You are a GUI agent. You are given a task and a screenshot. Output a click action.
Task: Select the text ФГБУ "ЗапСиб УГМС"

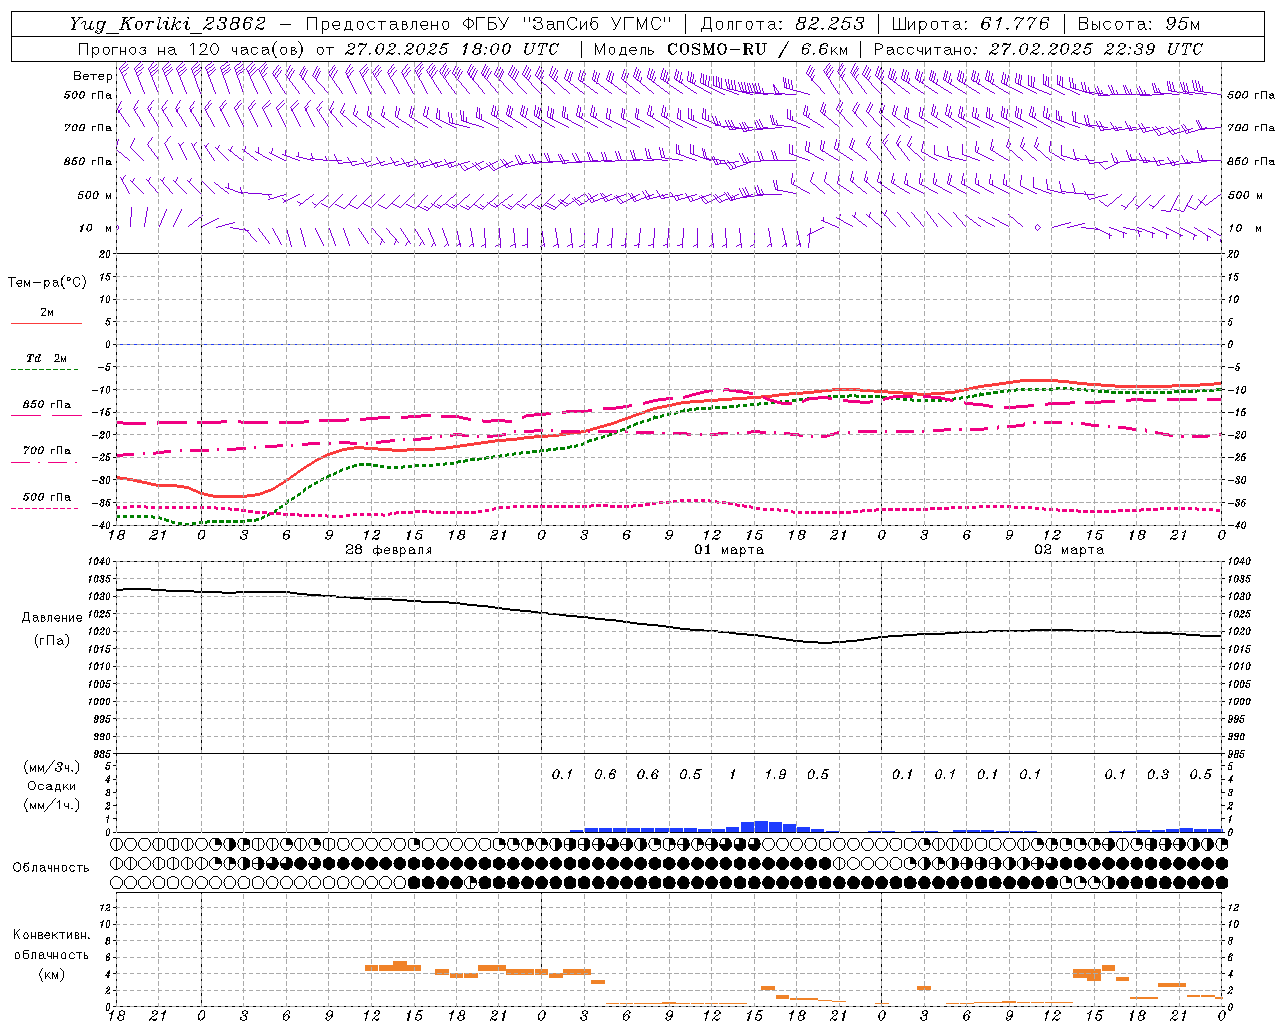pyautogui.click(x=567, y=24)
